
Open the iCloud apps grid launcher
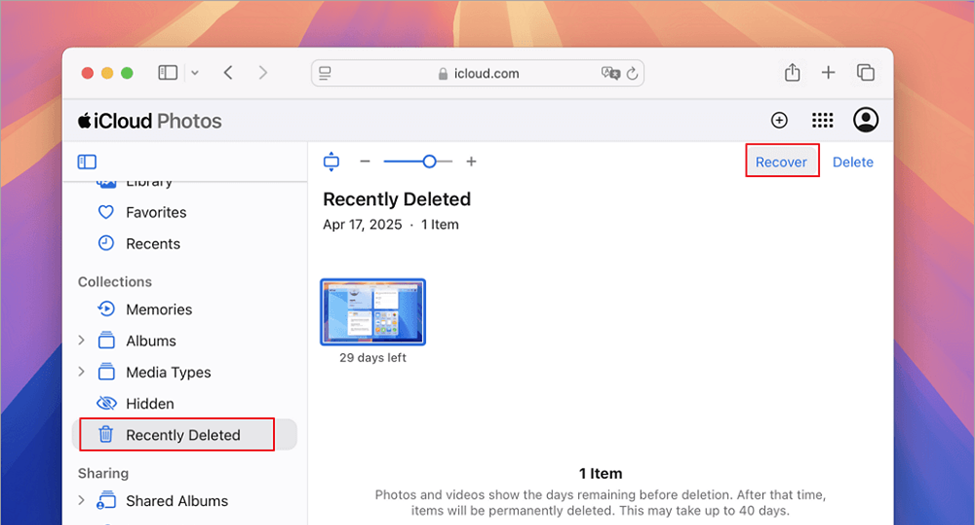pos(822,121)
